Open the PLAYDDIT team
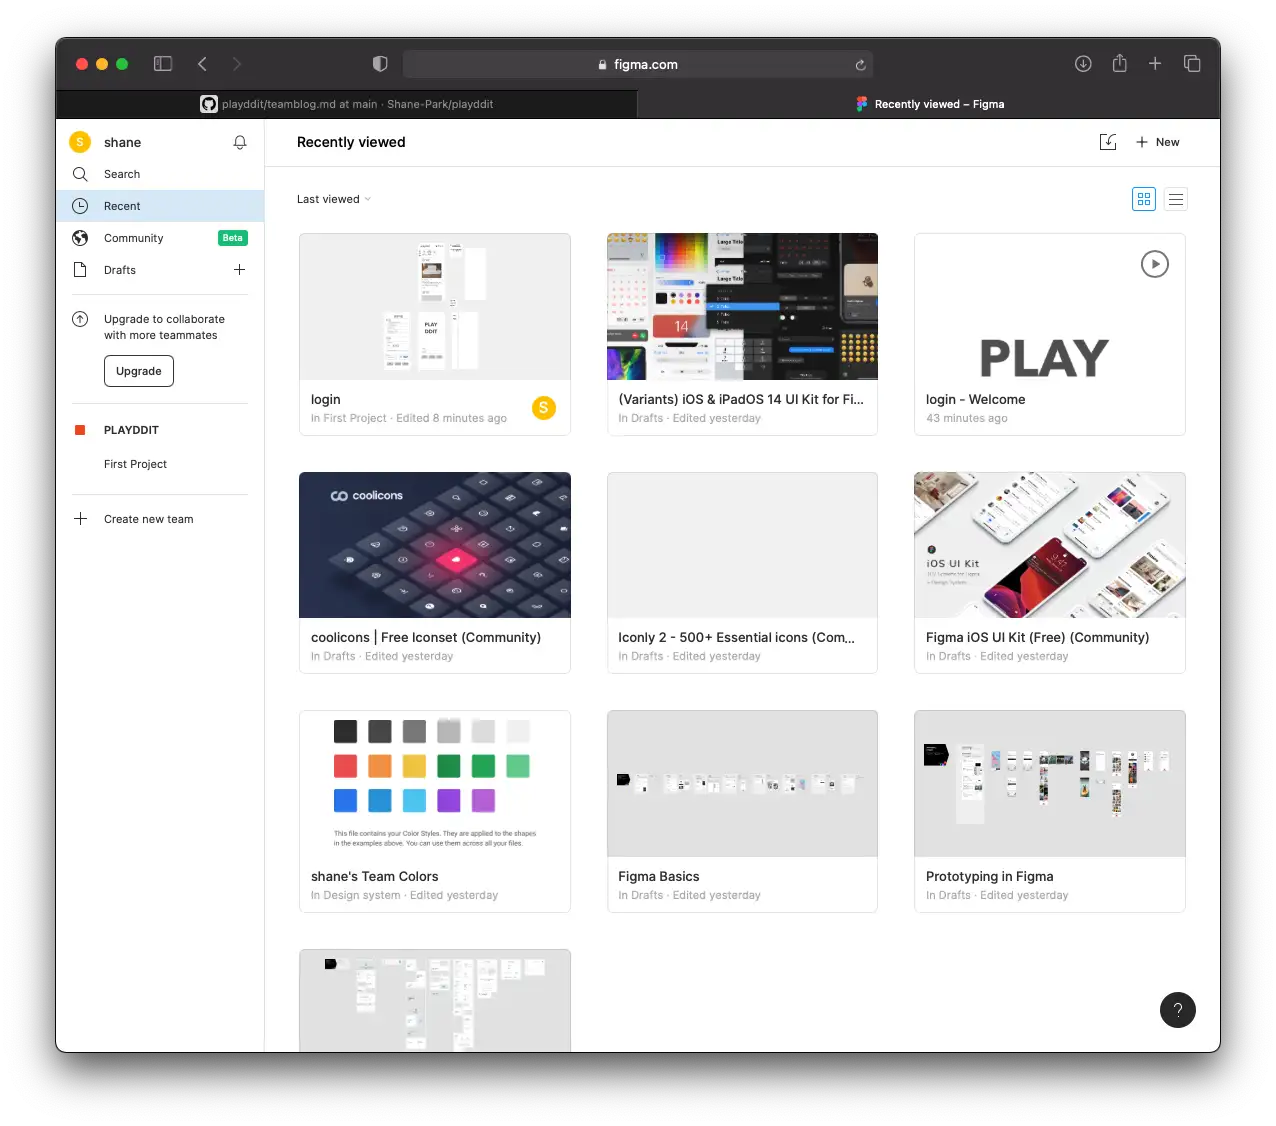This screenshot has width=1276, height=1126. coord(131,430)
